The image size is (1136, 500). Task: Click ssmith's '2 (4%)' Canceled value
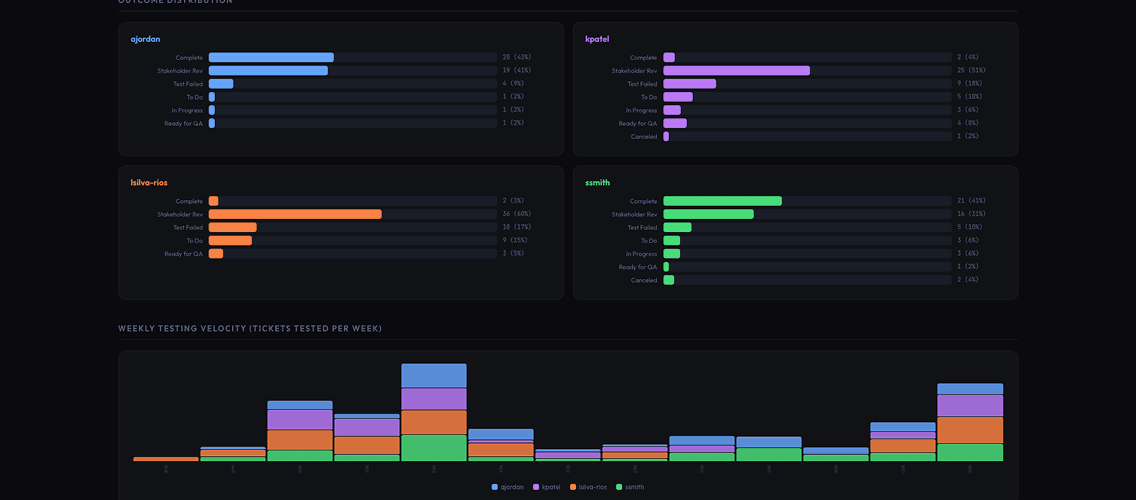970,280
